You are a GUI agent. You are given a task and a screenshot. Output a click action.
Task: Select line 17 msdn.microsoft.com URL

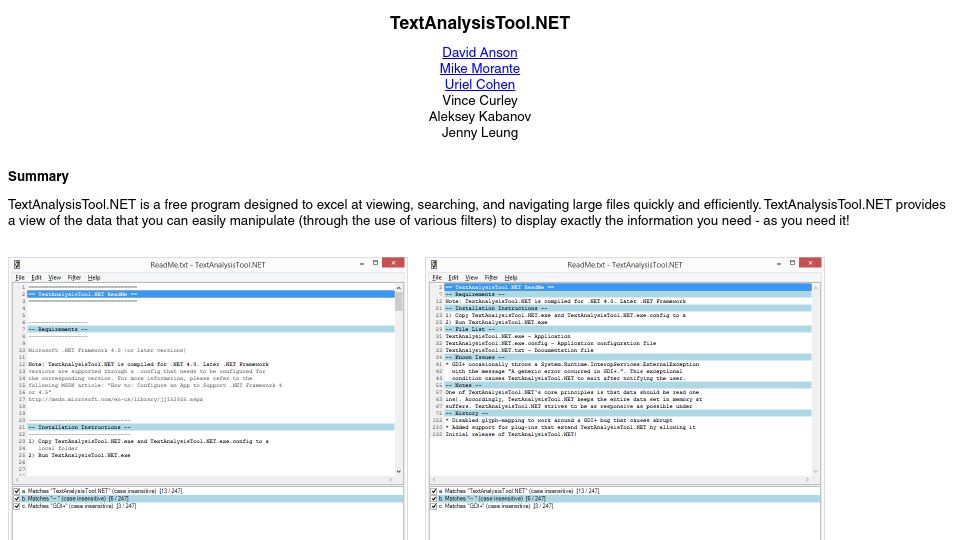pos(115,399)
